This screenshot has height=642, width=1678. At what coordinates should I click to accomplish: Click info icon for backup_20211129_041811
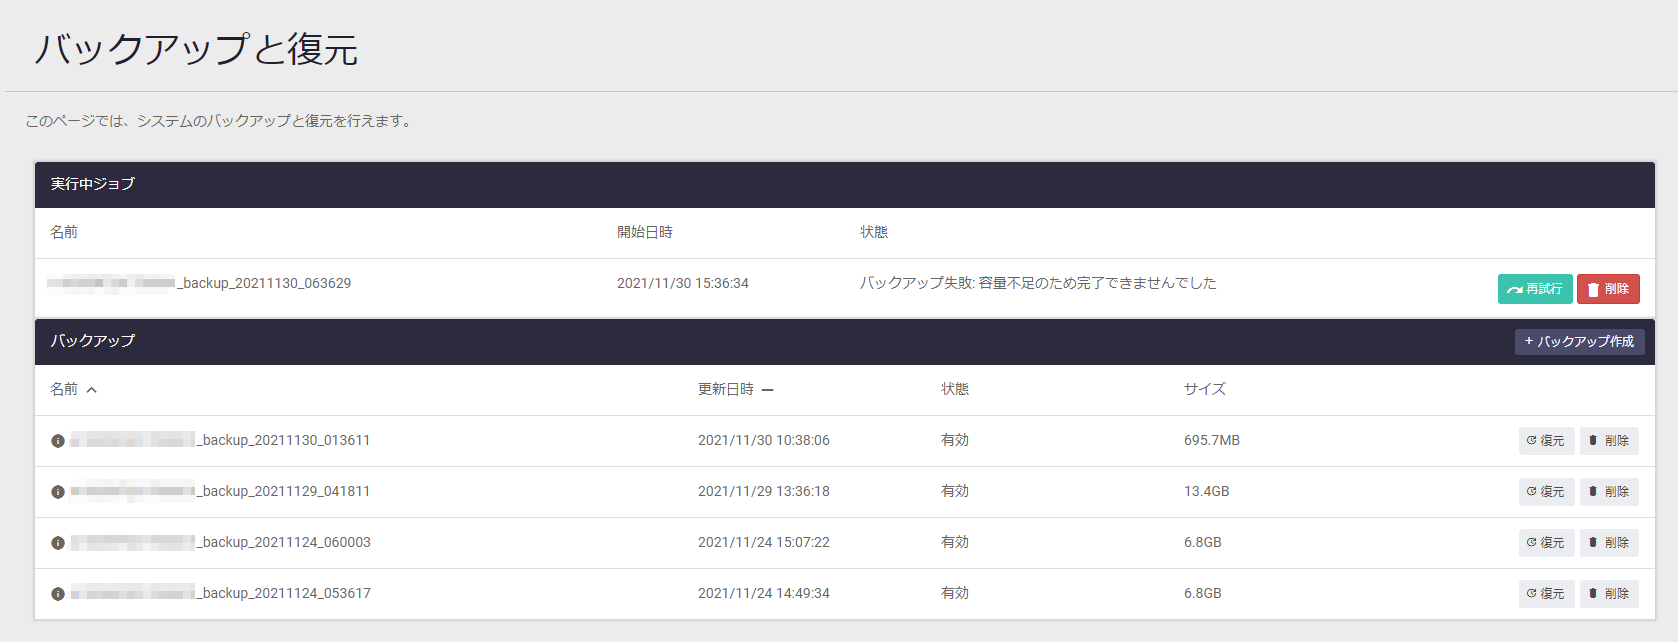click(58, 492)
